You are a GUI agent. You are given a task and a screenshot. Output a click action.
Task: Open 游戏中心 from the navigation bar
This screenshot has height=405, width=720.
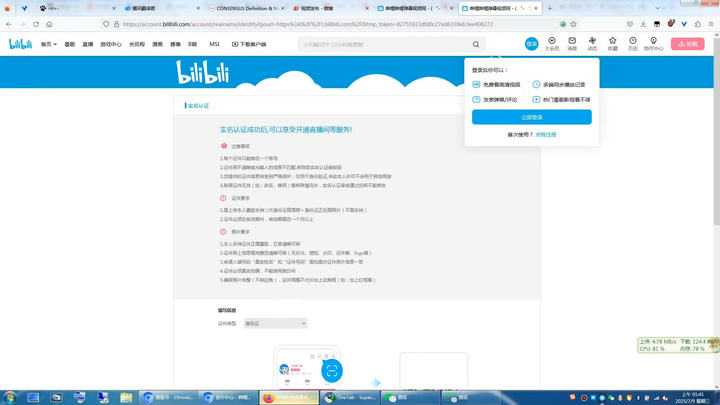point(111,45)
